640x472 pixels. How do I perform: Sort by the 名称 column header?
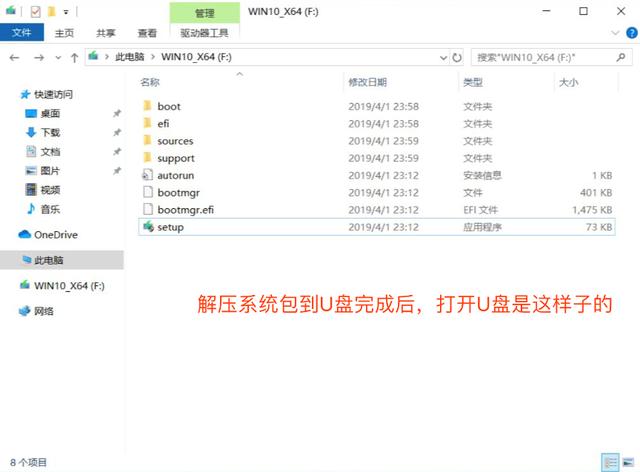150,82
